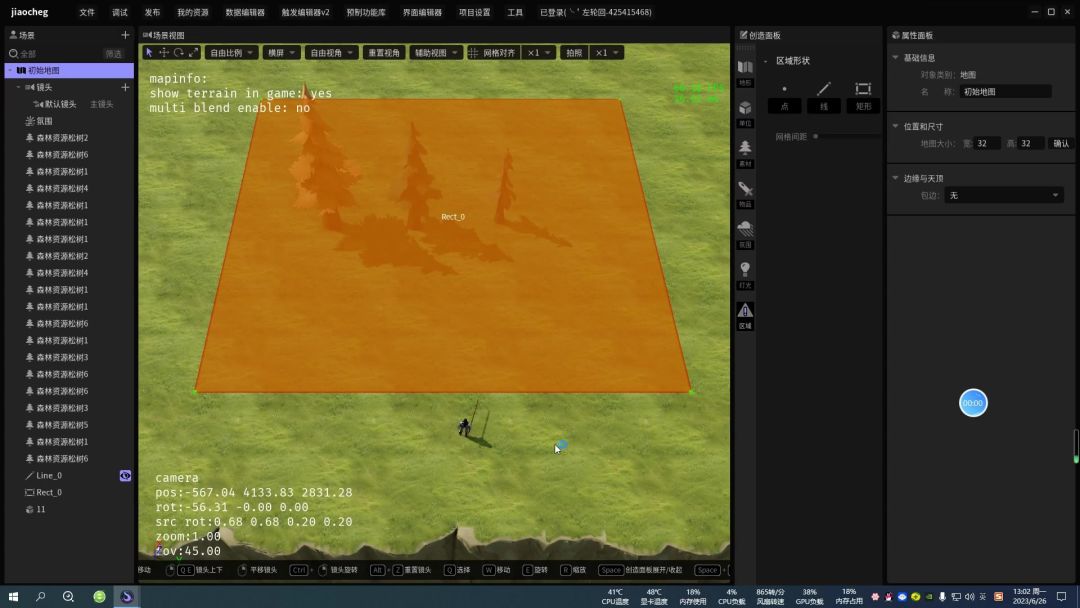Select the move tool in the scene toolbar
Screen dimensions: 1080x608
[x=164, y=52]
